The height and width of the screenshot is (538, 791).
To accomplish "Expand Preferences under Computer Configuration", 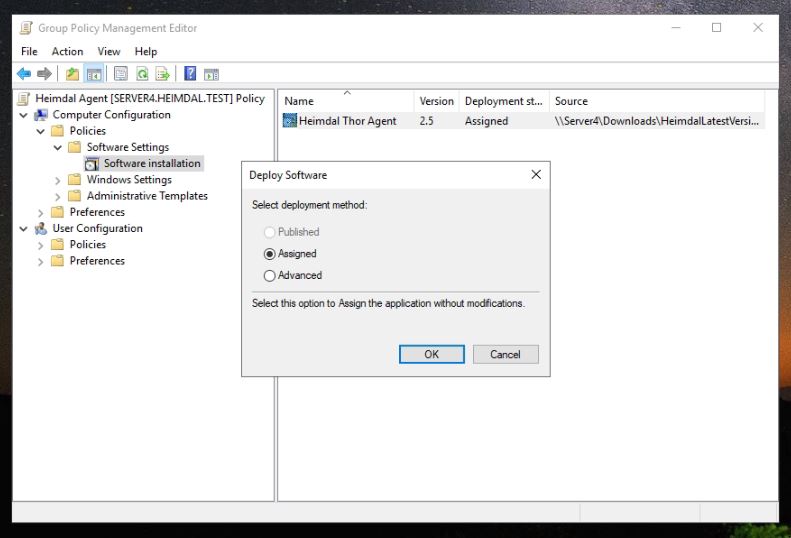I will pos(40,212).
